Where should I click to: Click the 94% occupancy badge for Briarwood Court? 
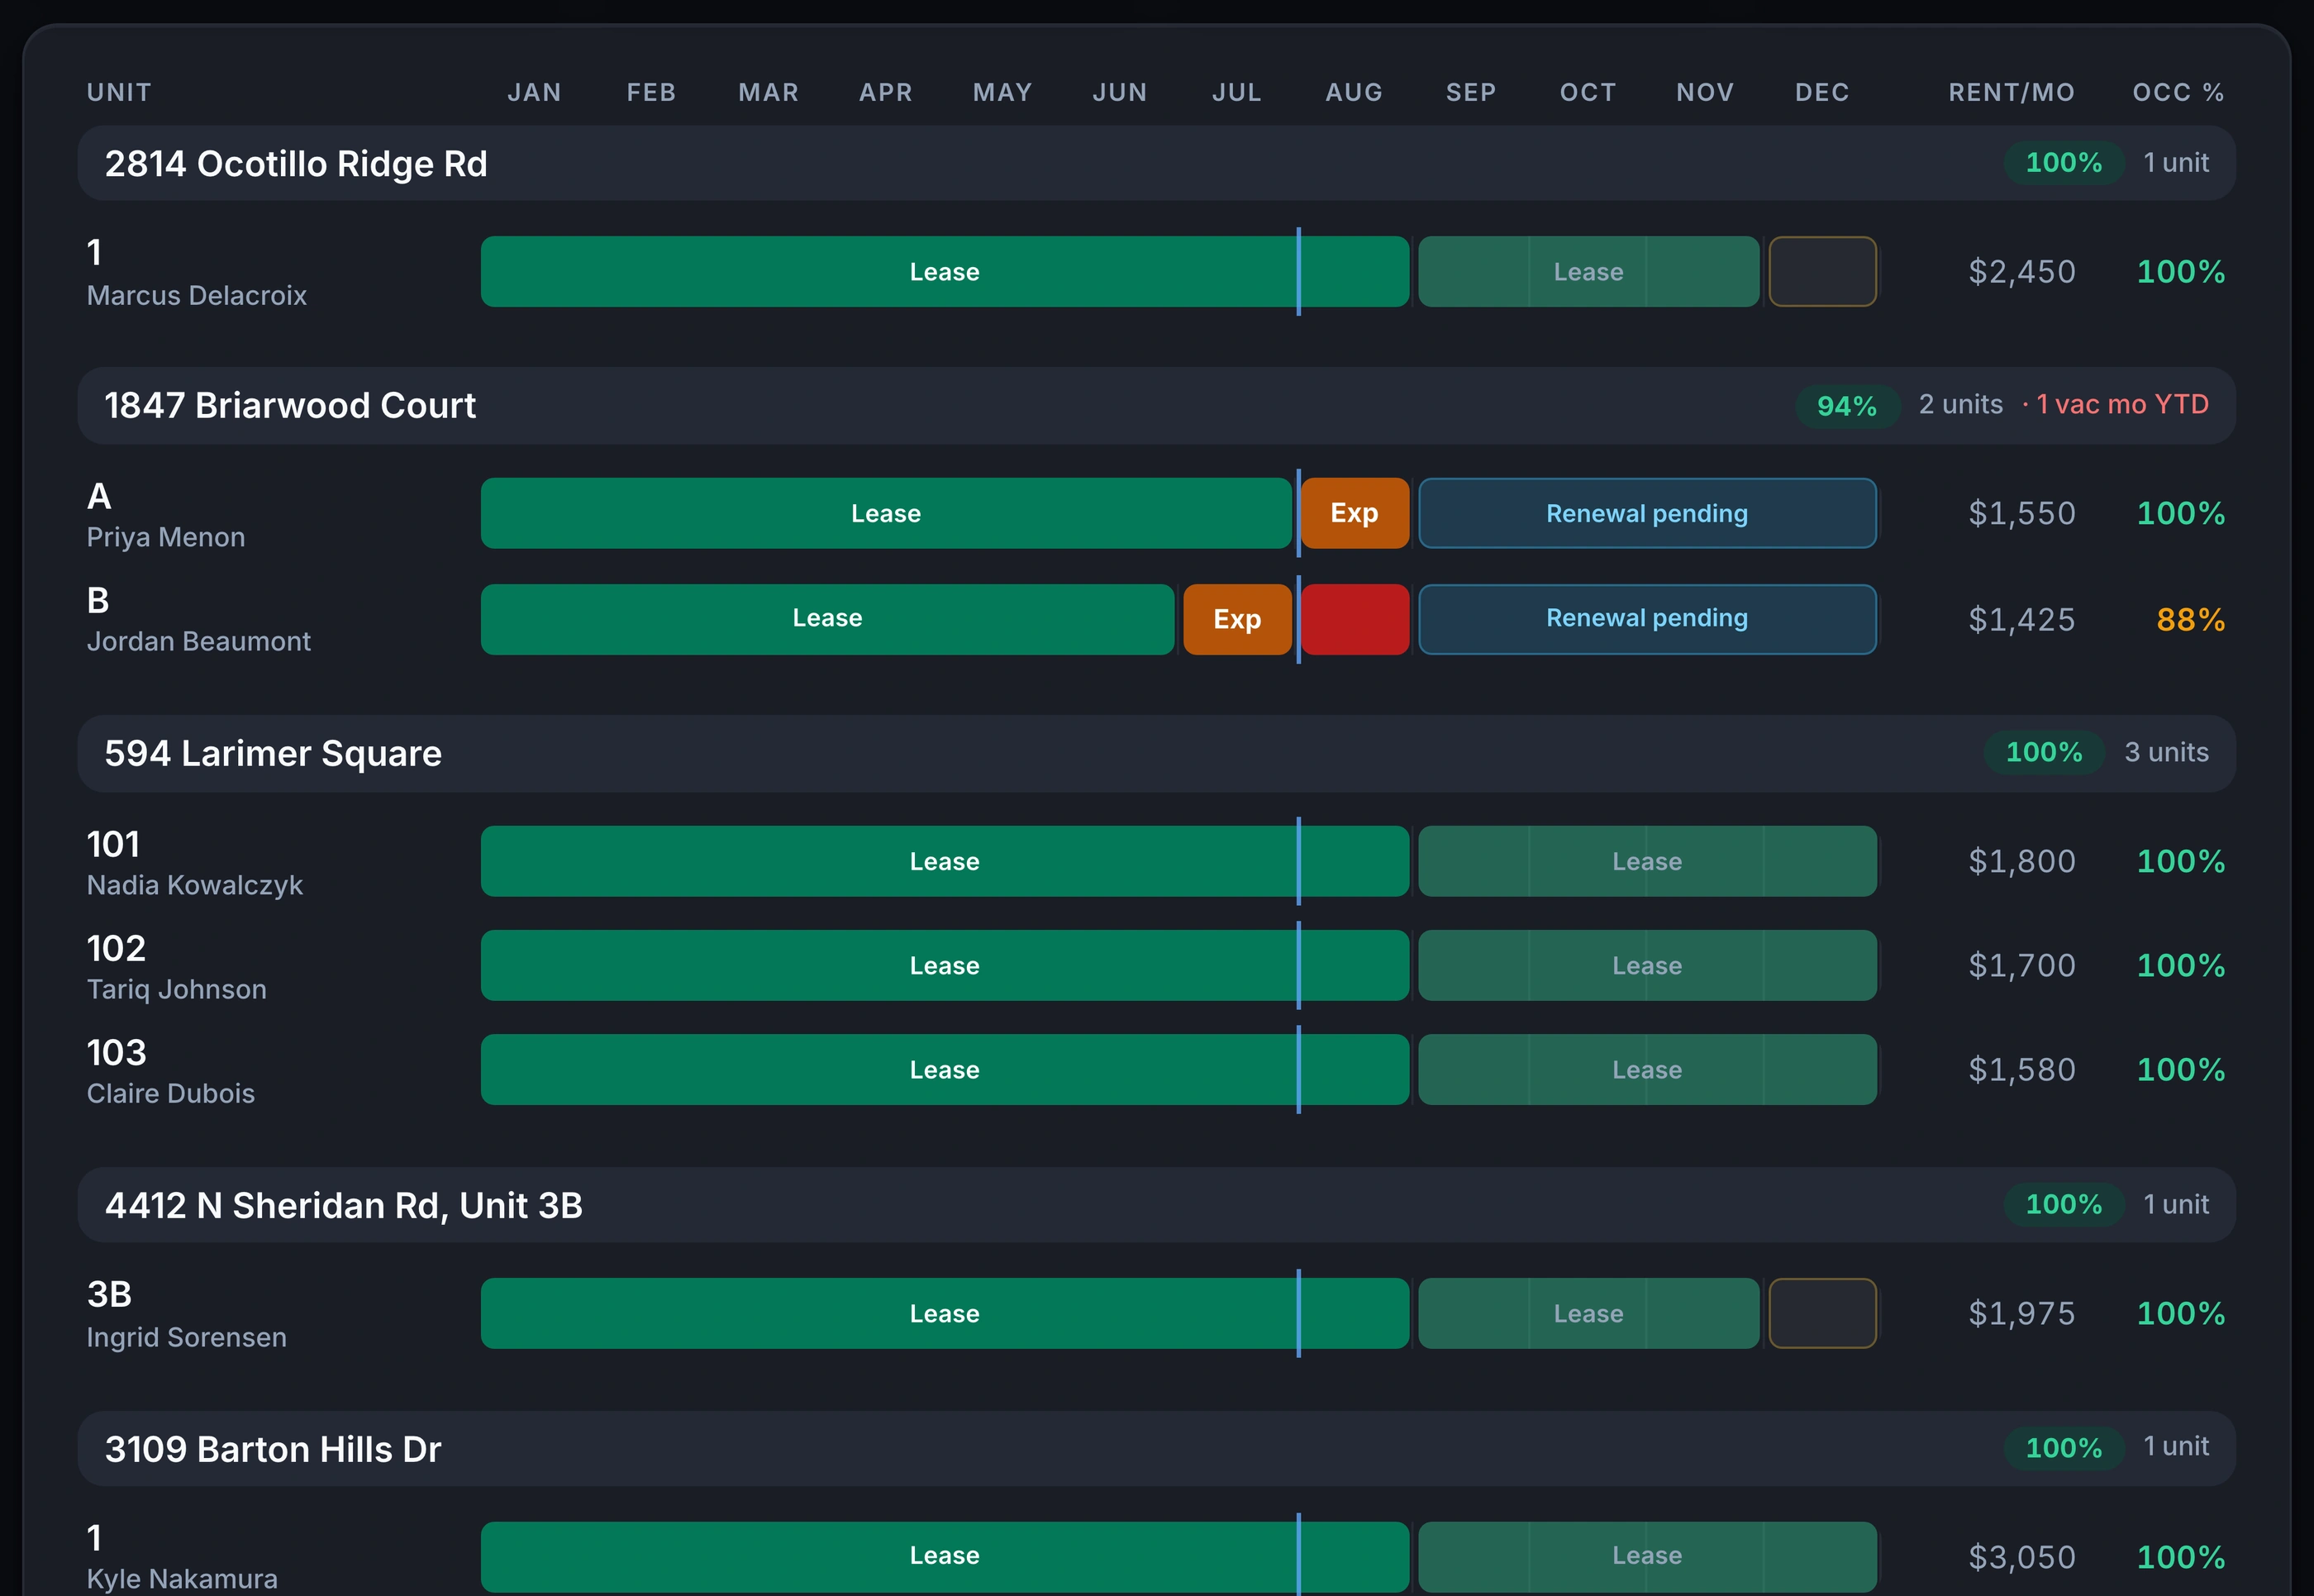1846,406
